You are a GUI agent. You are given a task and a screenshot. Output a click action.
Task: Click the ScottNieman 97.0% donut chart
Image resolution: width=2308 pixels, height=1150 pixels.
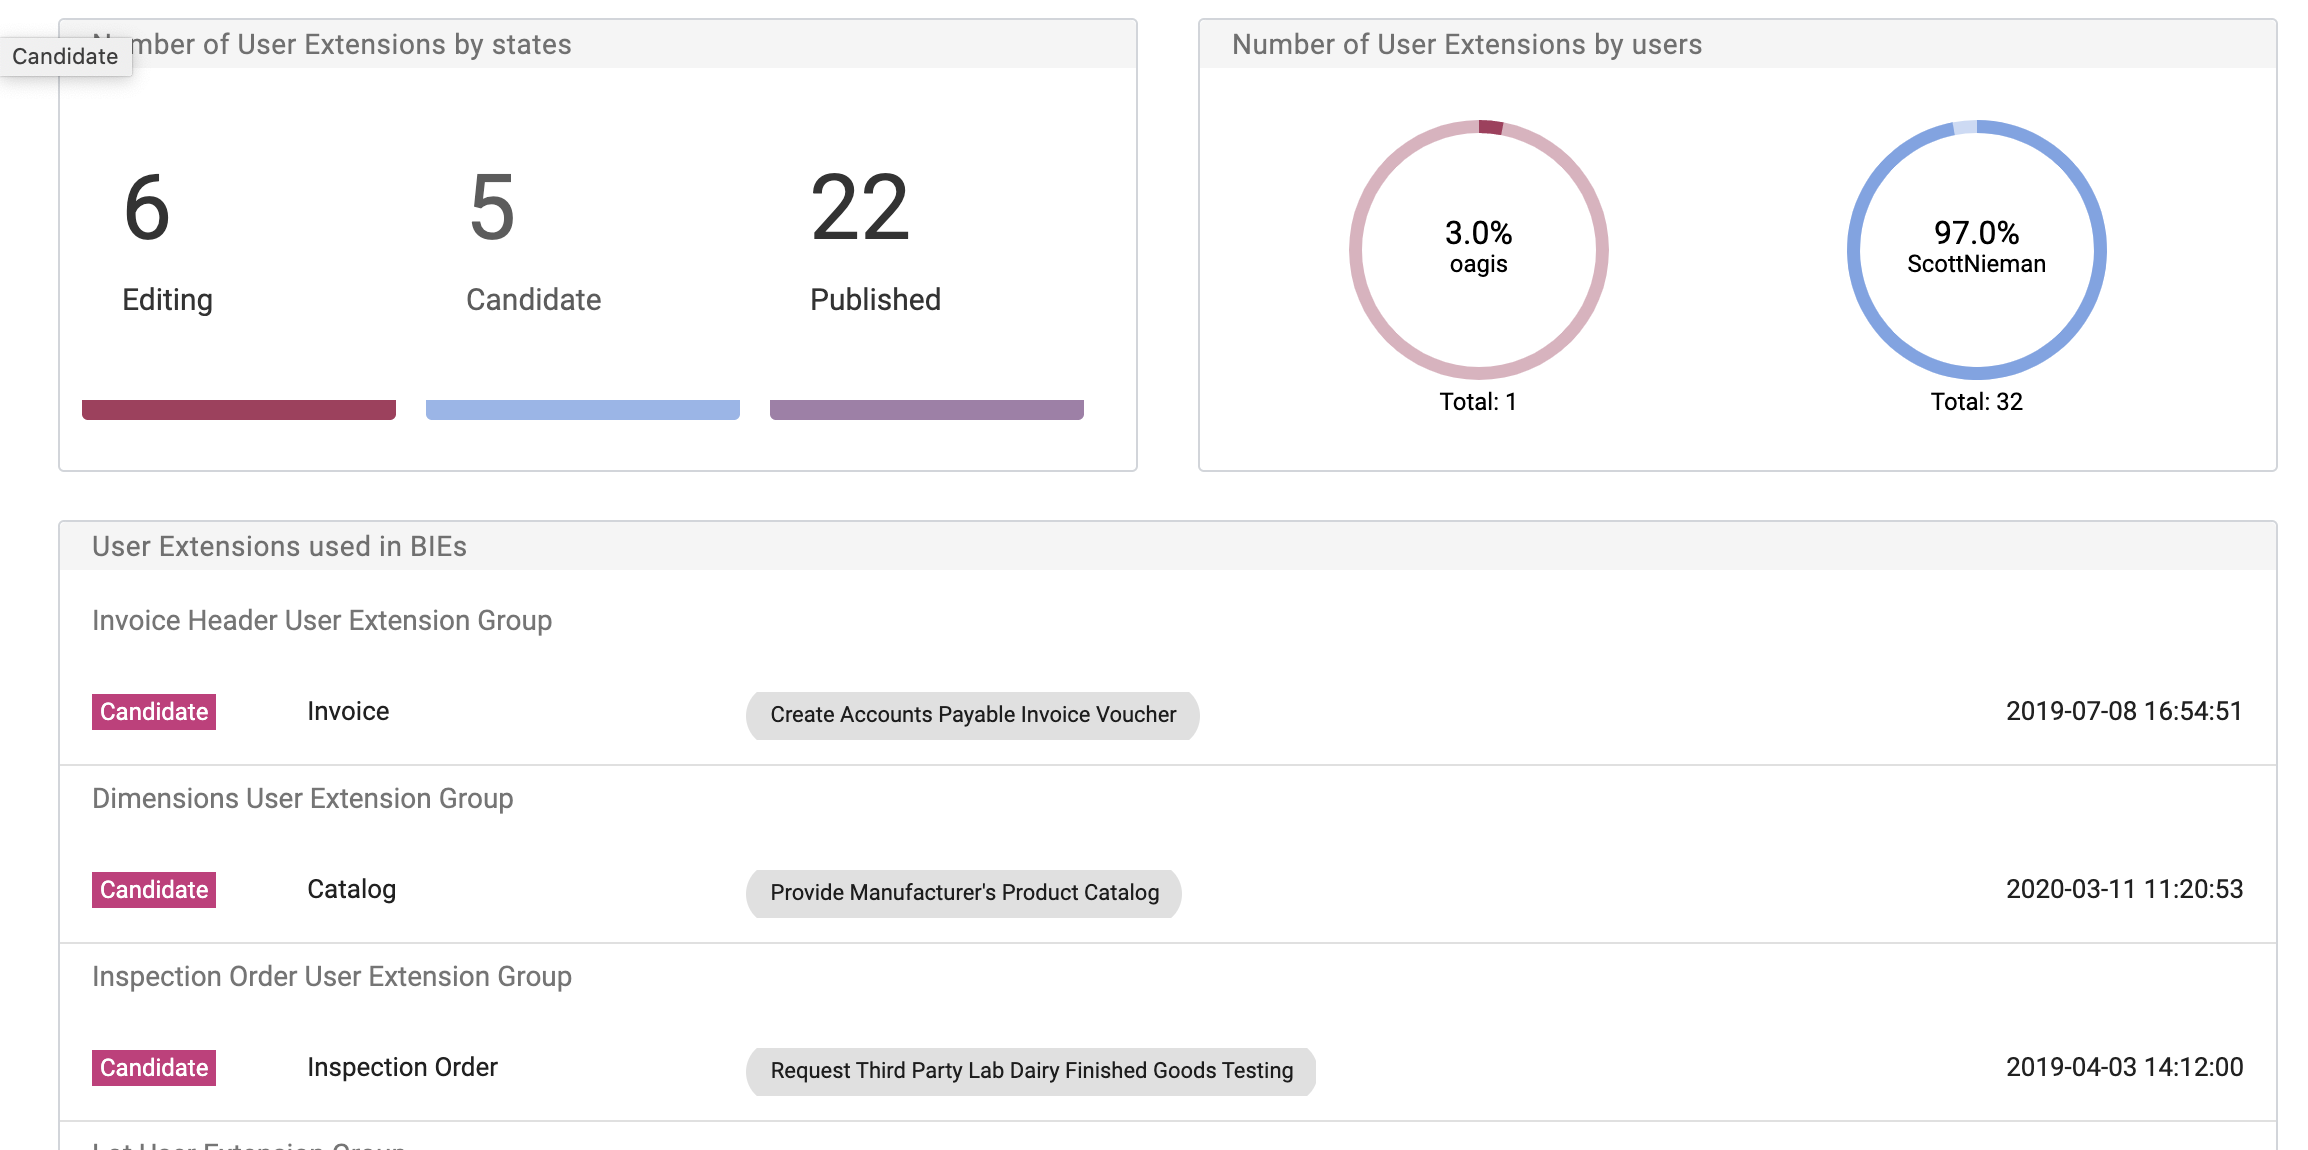(1977, 249)
